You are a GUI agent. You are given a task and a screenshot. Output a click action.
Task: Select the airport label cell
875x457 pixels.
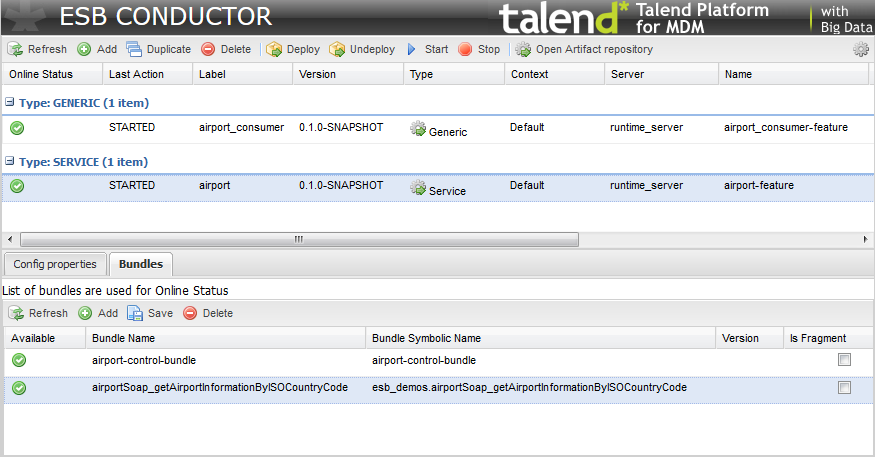[x=215, y=186]
